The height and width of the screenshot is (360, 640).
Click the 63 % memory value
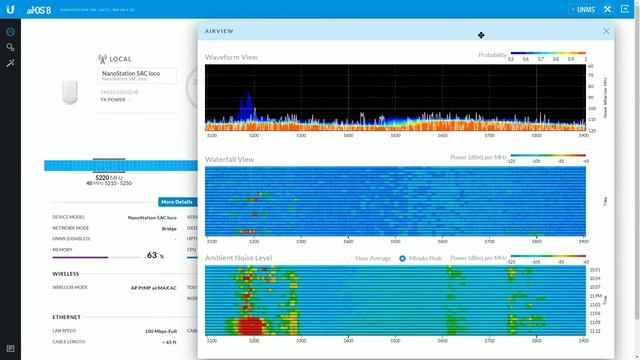pyautogui.click(x=156, y=256)
